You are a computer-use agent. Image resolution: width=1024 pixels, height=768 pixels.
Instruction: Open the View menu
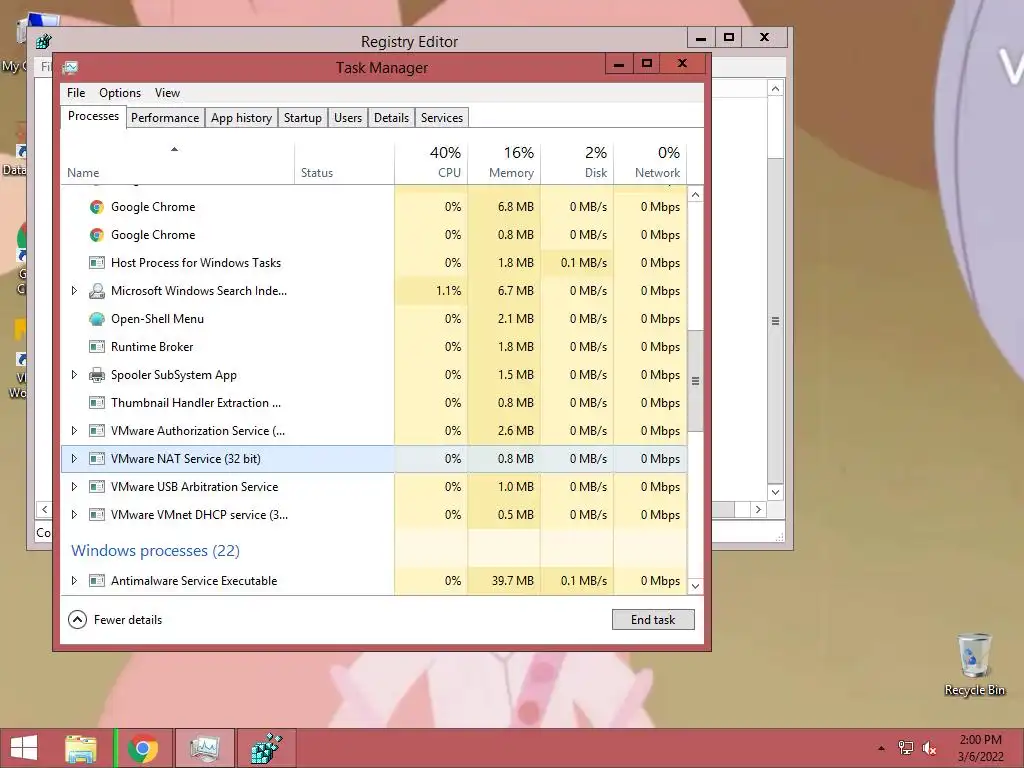point(167,93)
